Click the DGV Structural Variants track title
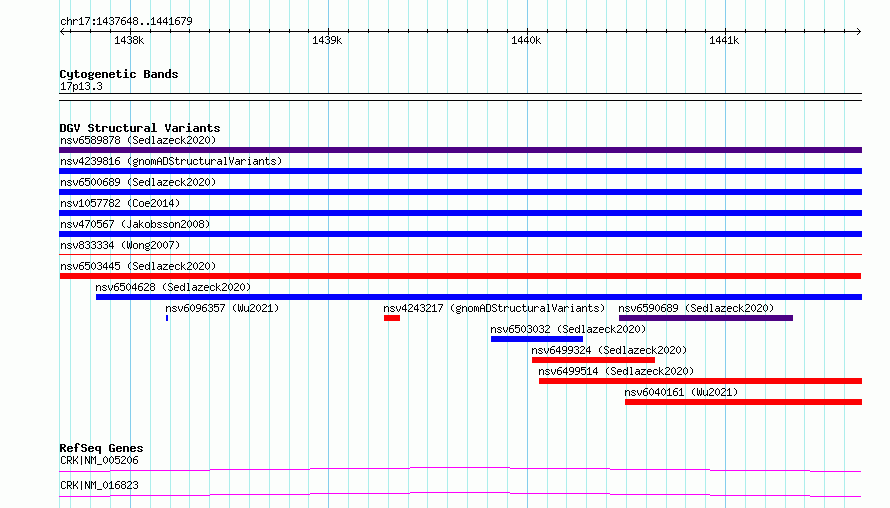Image resolution: width=890 pixels, height=508 pixels. pyautogui.click(x=140, y=128)
